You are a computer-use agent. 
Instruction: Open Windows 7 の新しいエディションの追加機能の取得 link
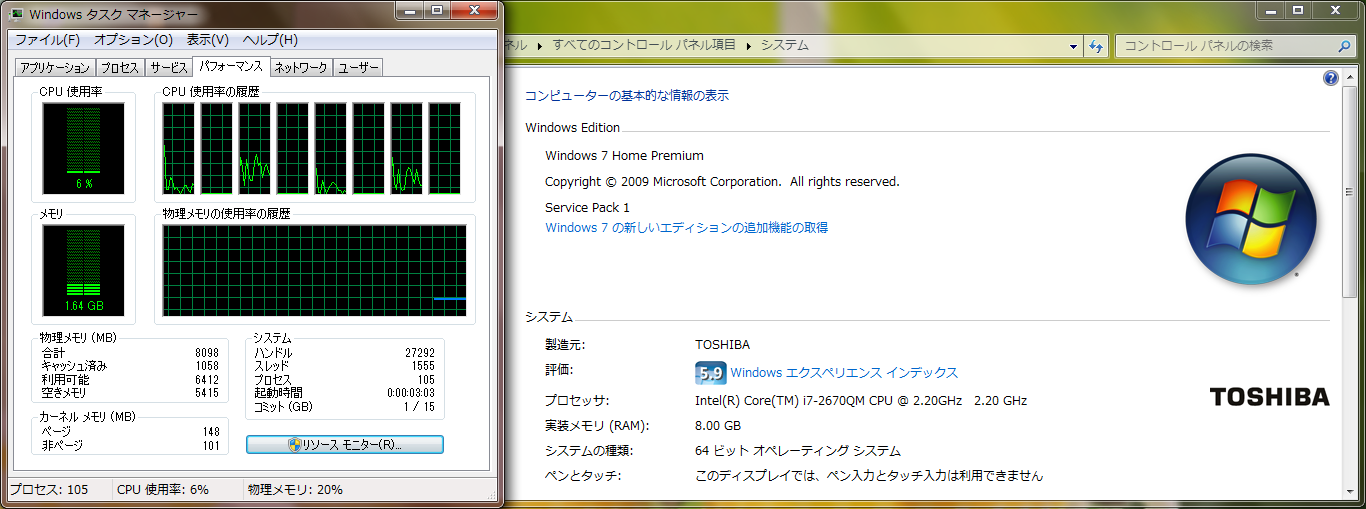tap(686, 228)
